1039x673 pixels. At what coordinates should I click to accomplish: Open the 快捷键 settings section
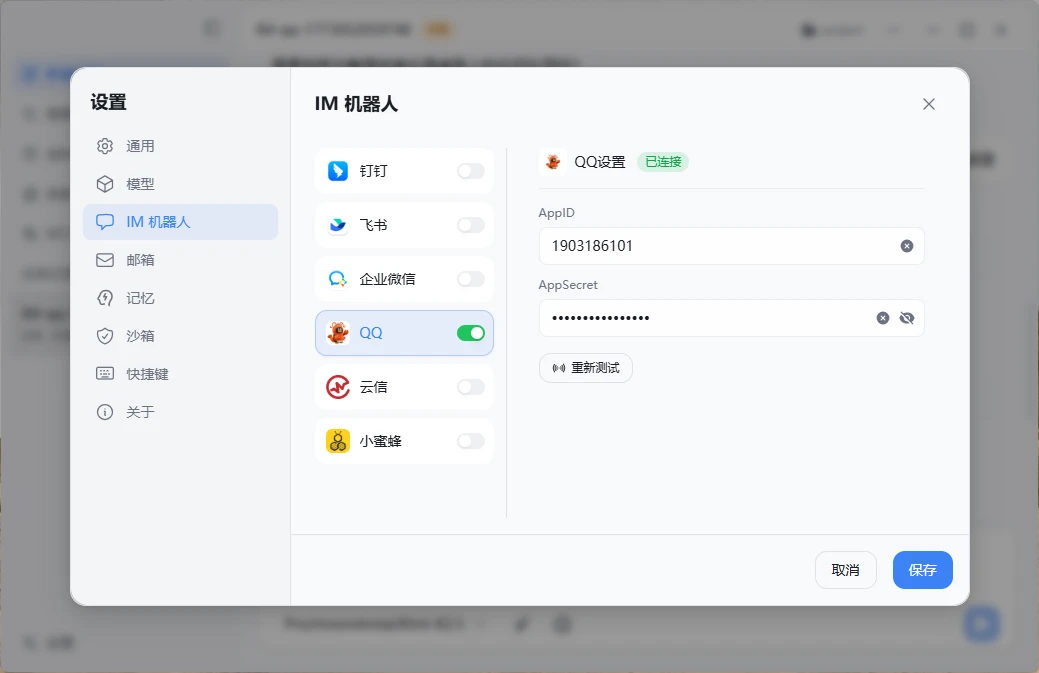coord(147,374)
